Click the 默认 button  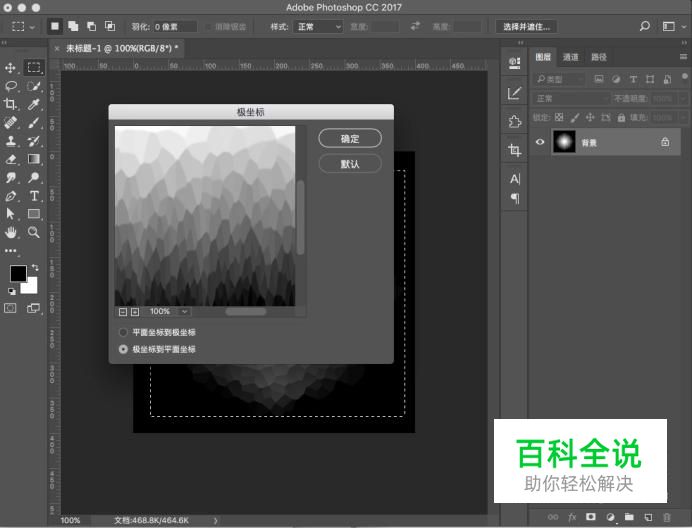pyautogui.click(x=349, y=163)
